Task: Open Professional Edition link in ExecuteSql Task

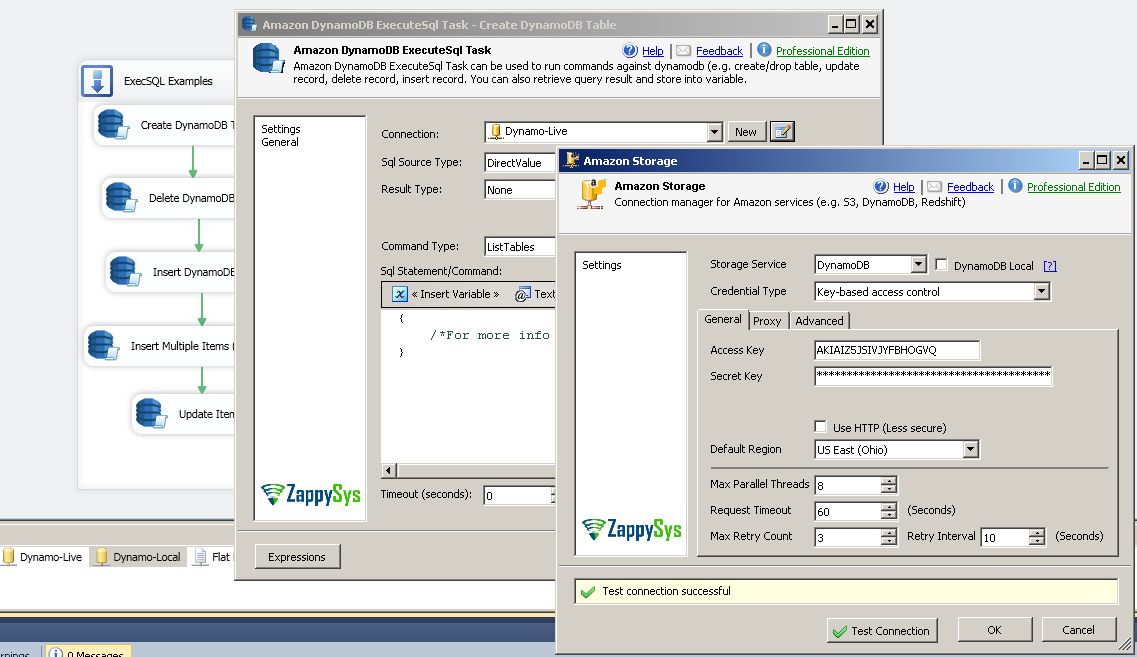Action: point(822,51)
